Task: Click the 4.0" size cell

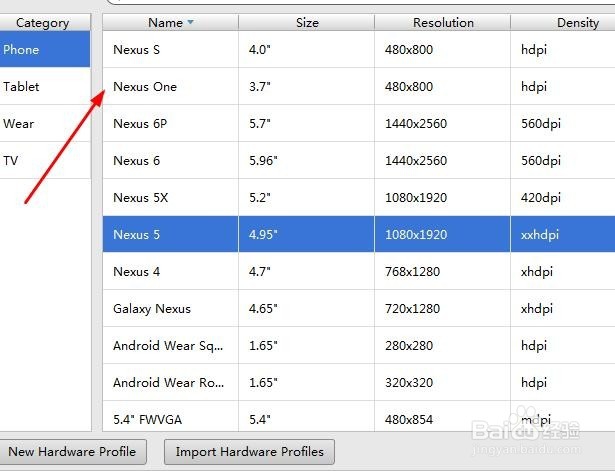Action: (x=307, y=49)
